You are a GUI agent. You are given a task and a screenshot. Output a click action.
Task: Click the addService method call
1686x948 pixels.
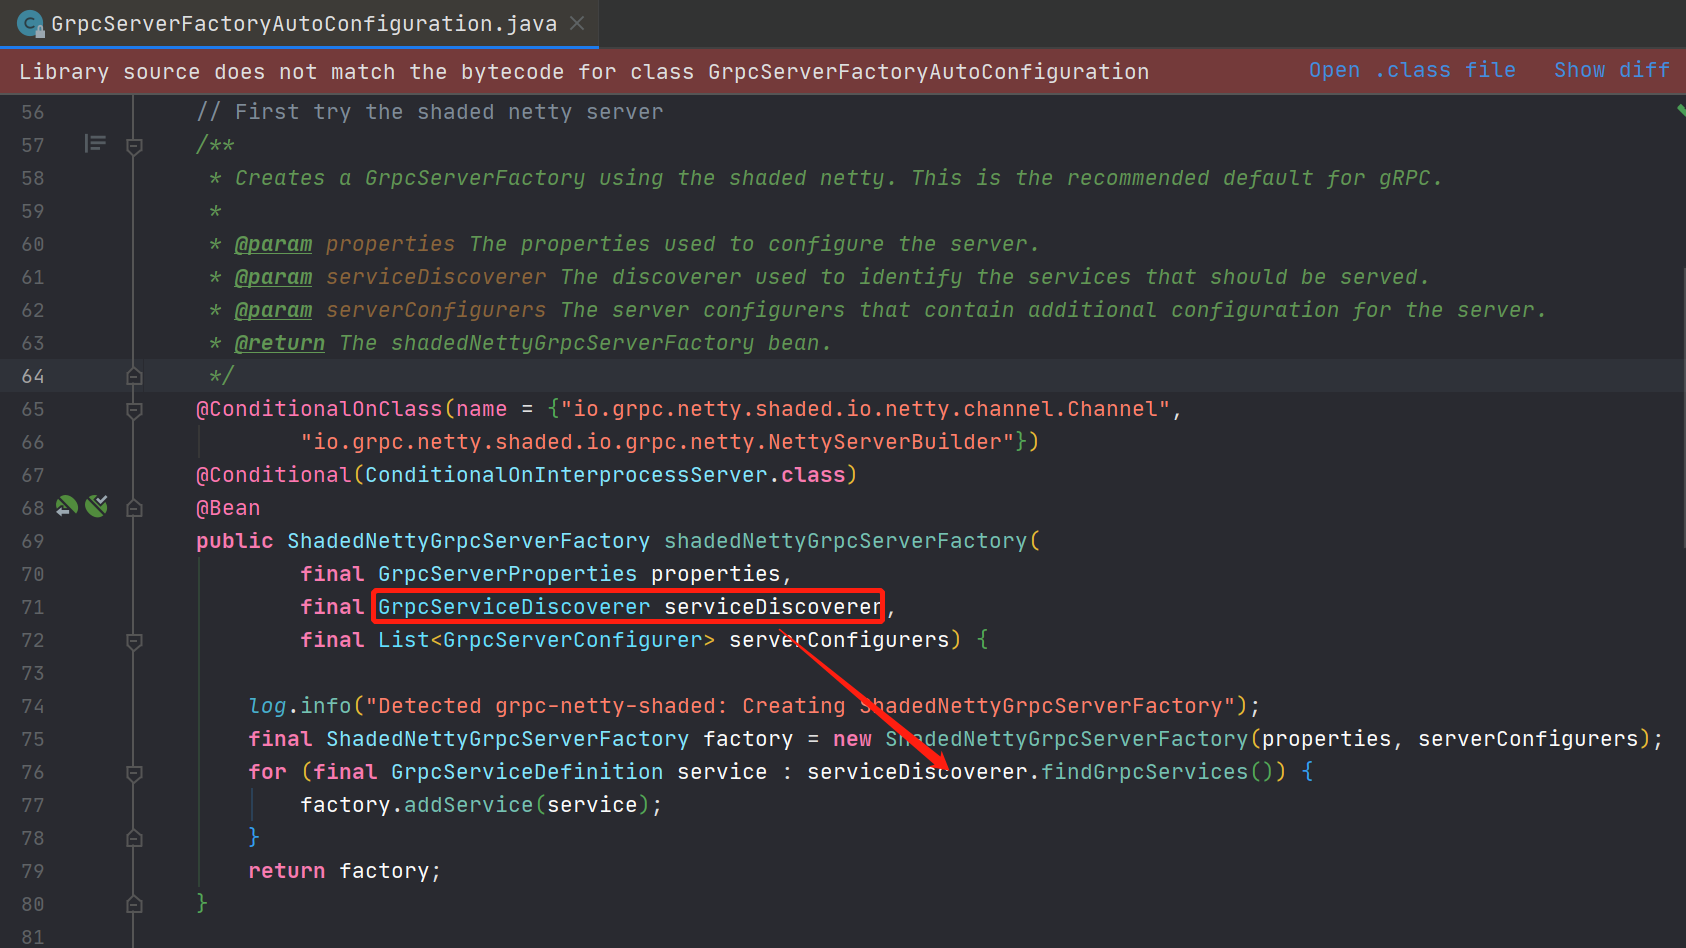(x=468, y=805)
